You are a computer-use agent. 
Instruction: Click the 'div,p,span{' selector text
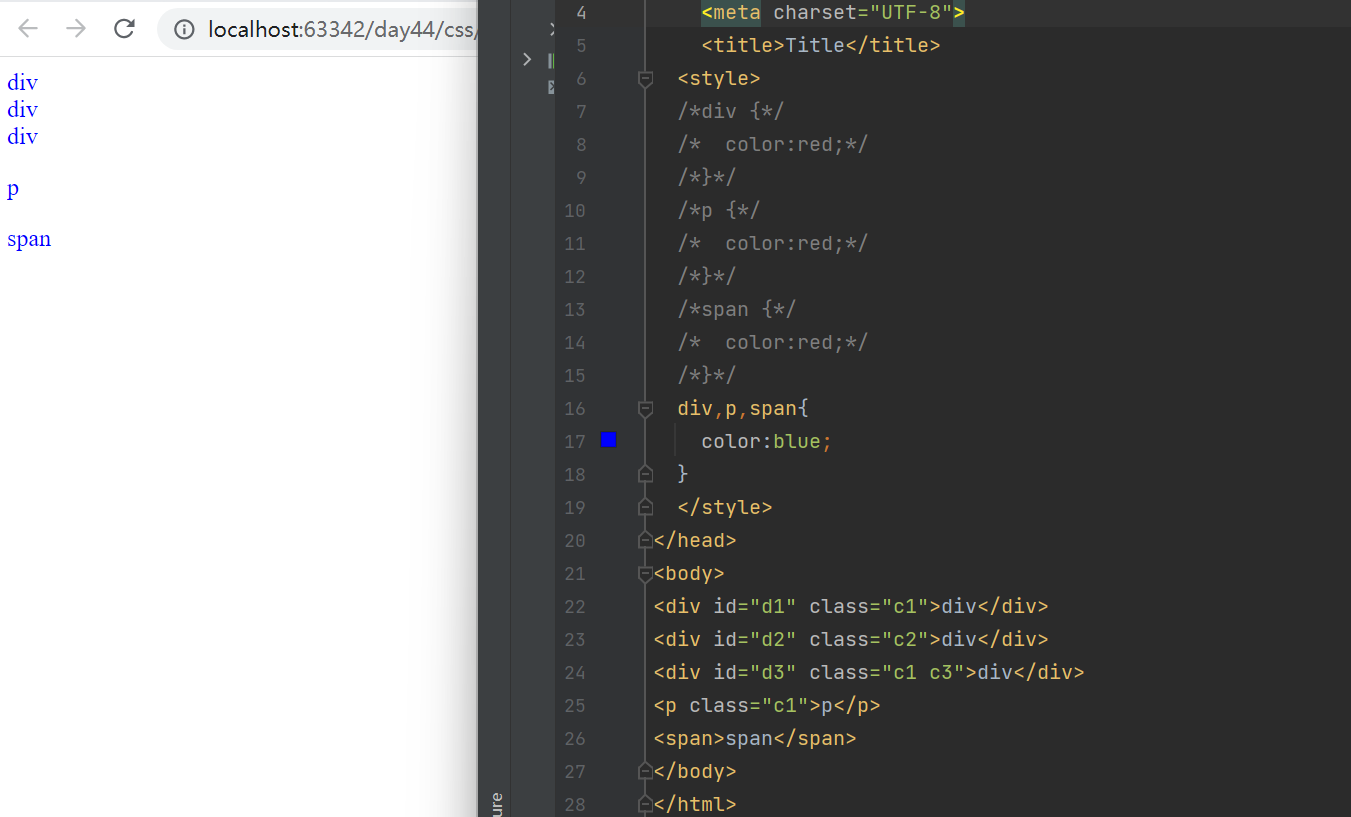click(x=742, y=408)
